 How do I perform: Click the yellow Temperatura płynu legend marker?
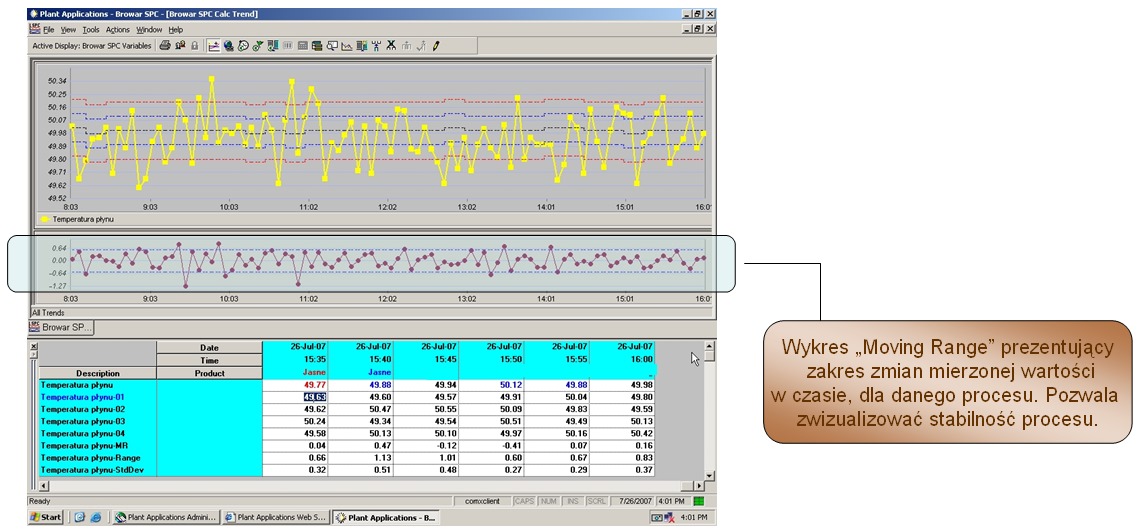45,218
